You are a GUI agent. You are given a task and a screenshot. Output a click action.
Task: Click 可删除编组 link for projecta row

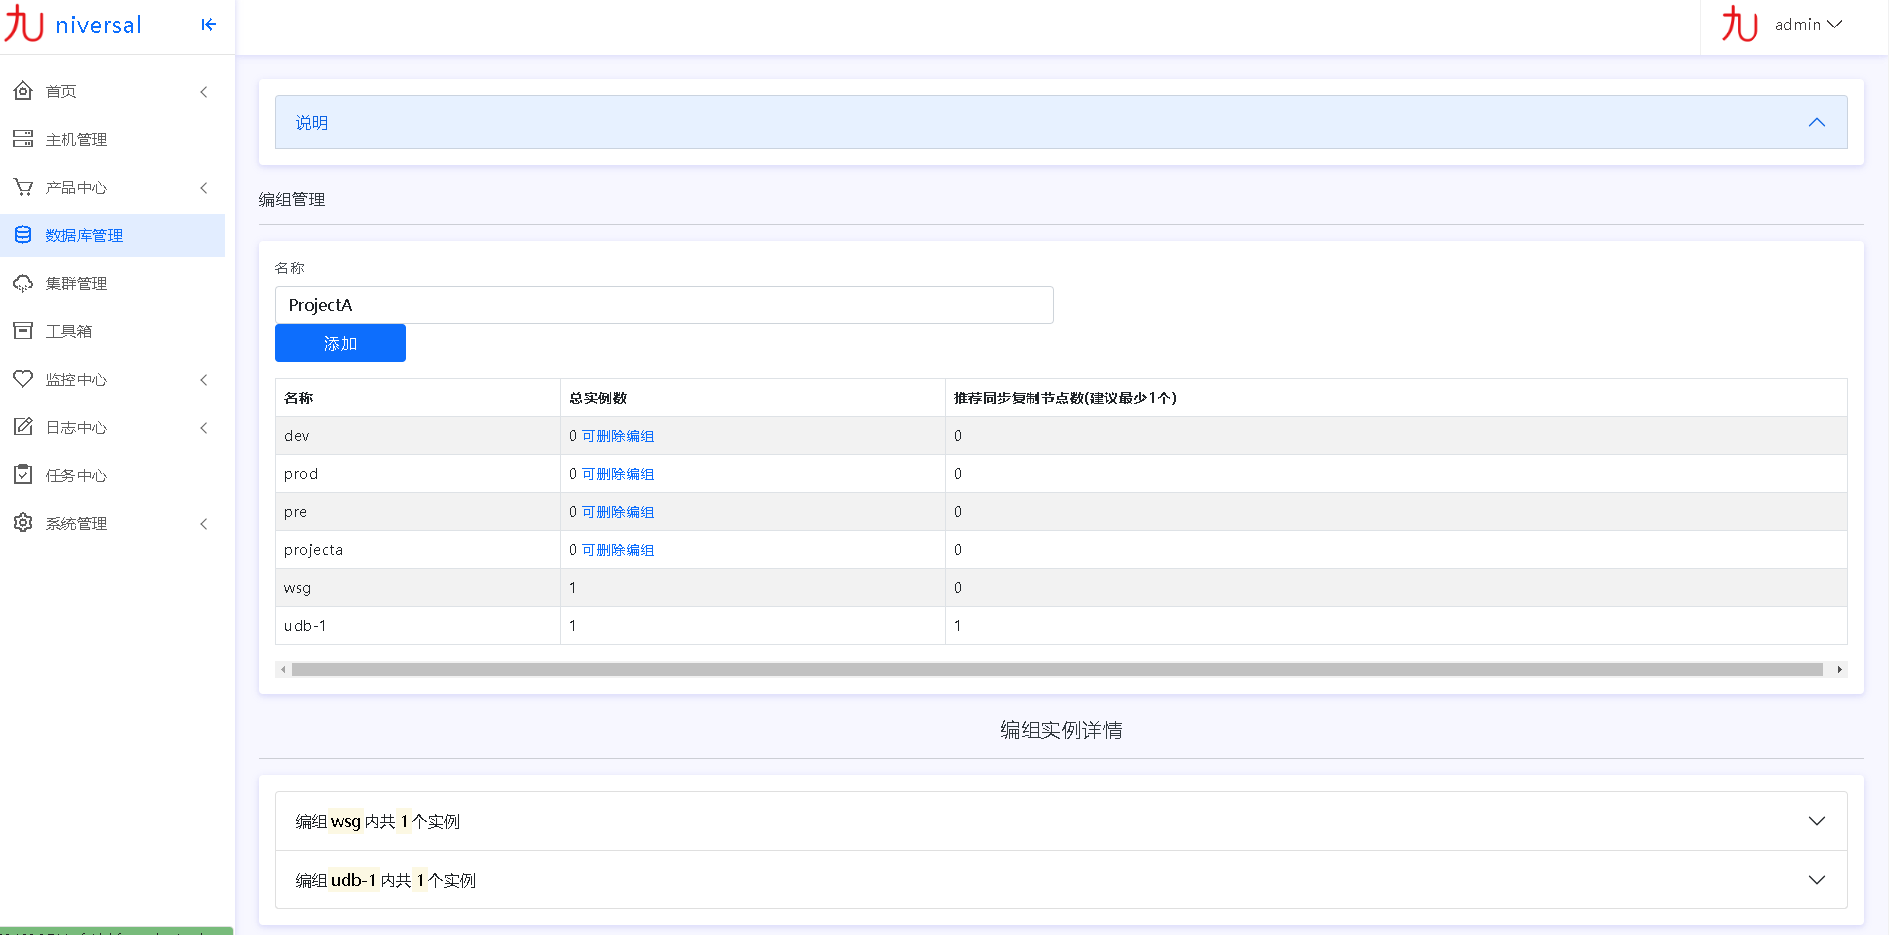[618, 550]
